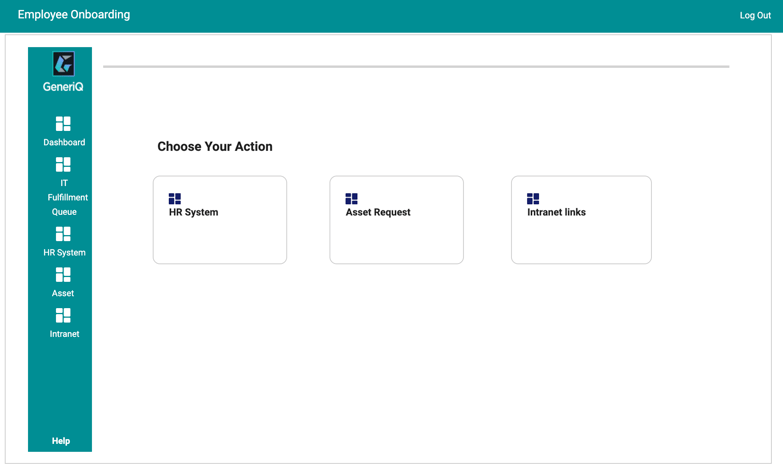Choose the Asset text label in the sidebar
Image resolution: width=783 pixels, height=475 pixels.
click(63, 294)
